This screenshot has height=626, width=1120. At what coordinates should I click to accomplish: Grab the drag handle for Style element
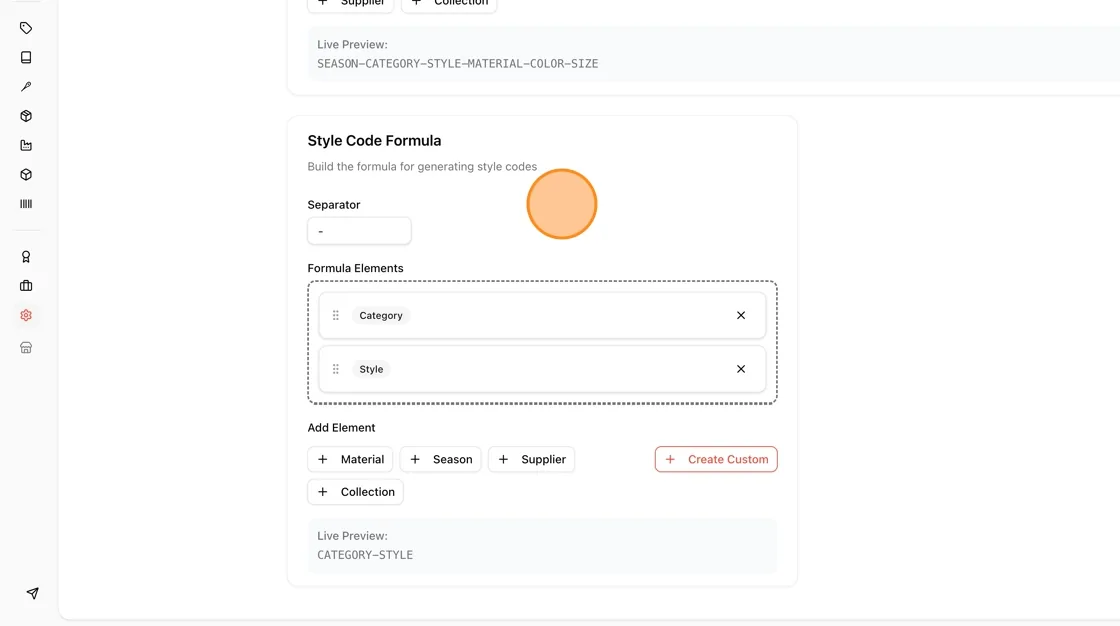pos(336,369)
